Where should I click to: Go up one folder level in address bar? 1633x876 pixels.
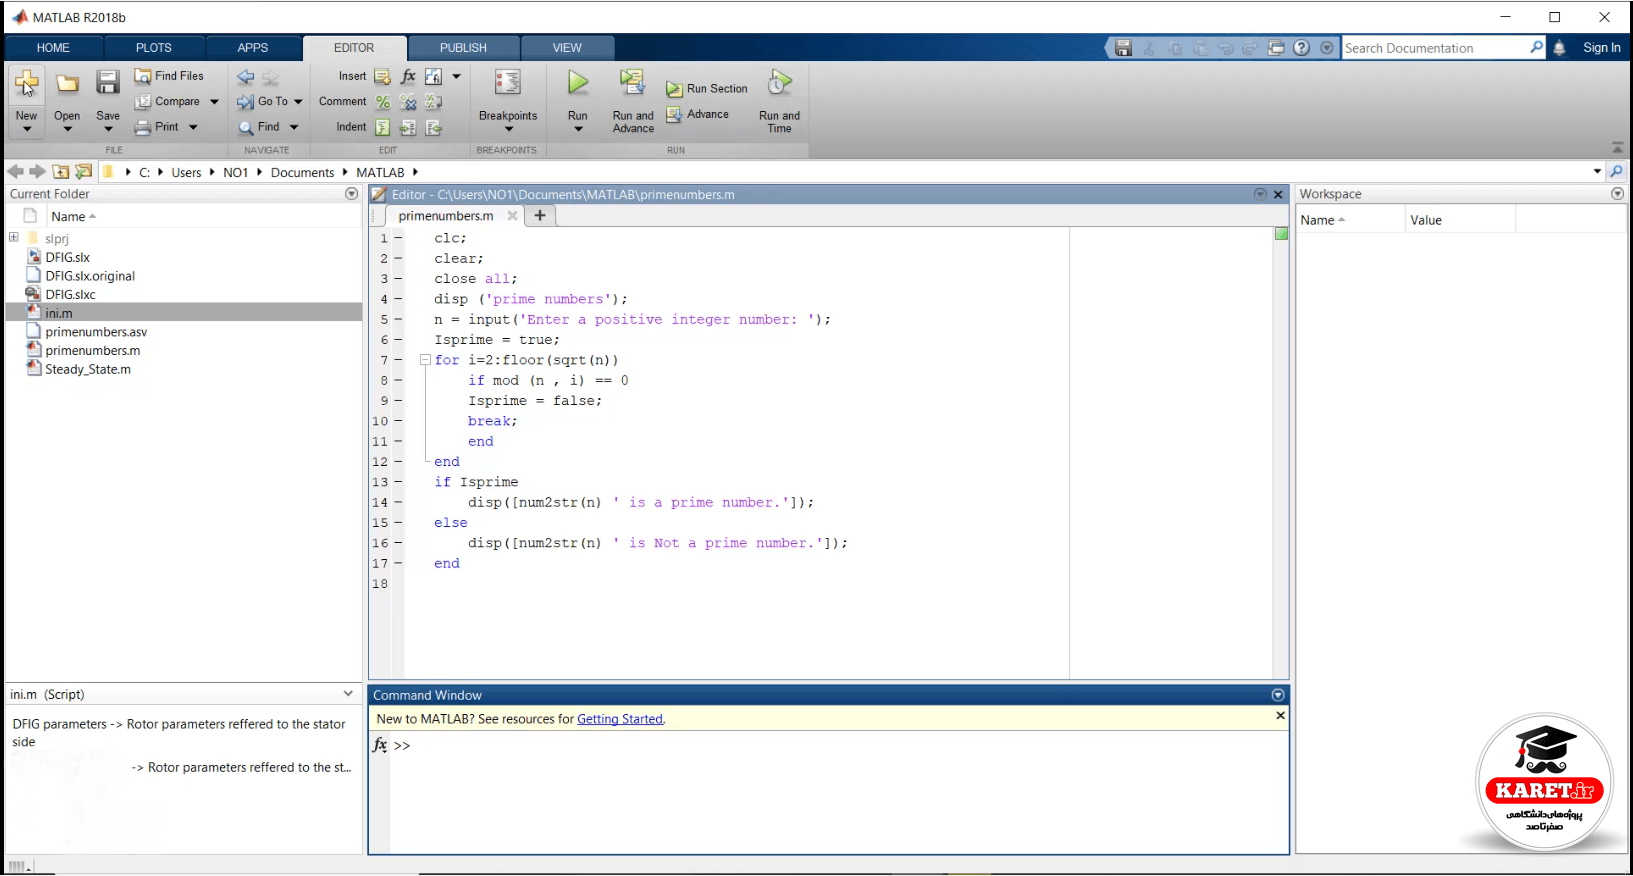point(61,172)
